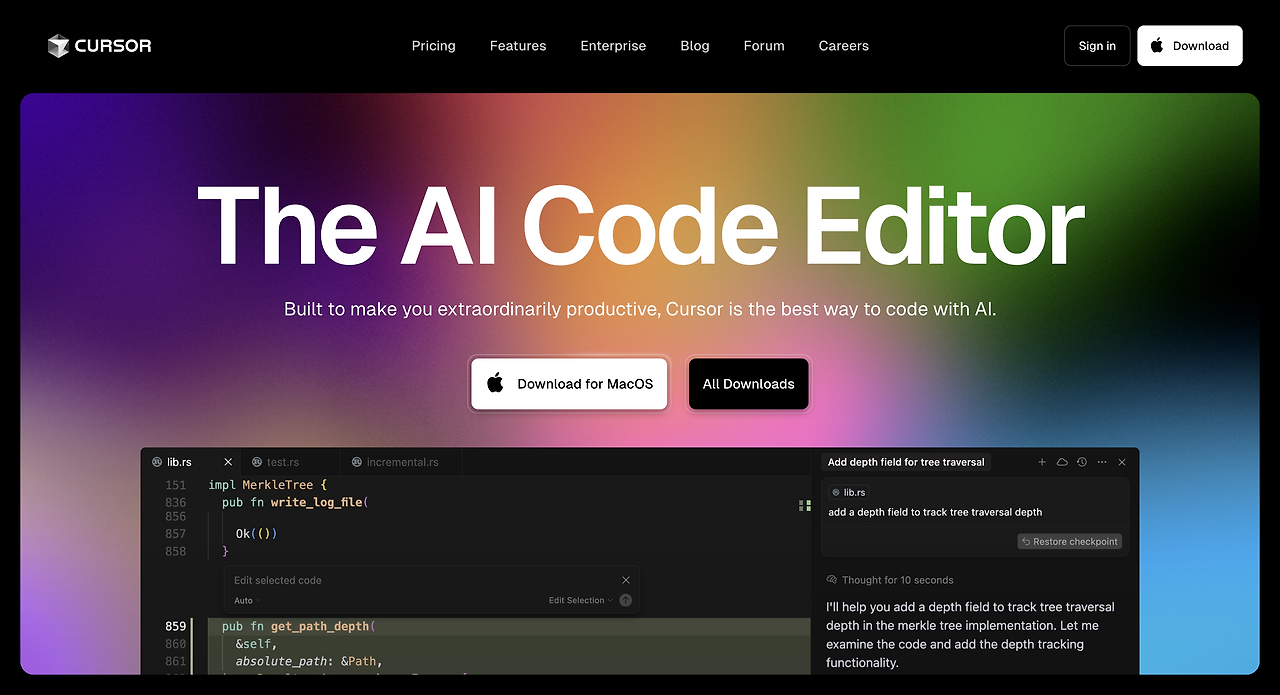Click the cloud icon in chat panel
The image size is (1280, 695).
[1062, 462]
